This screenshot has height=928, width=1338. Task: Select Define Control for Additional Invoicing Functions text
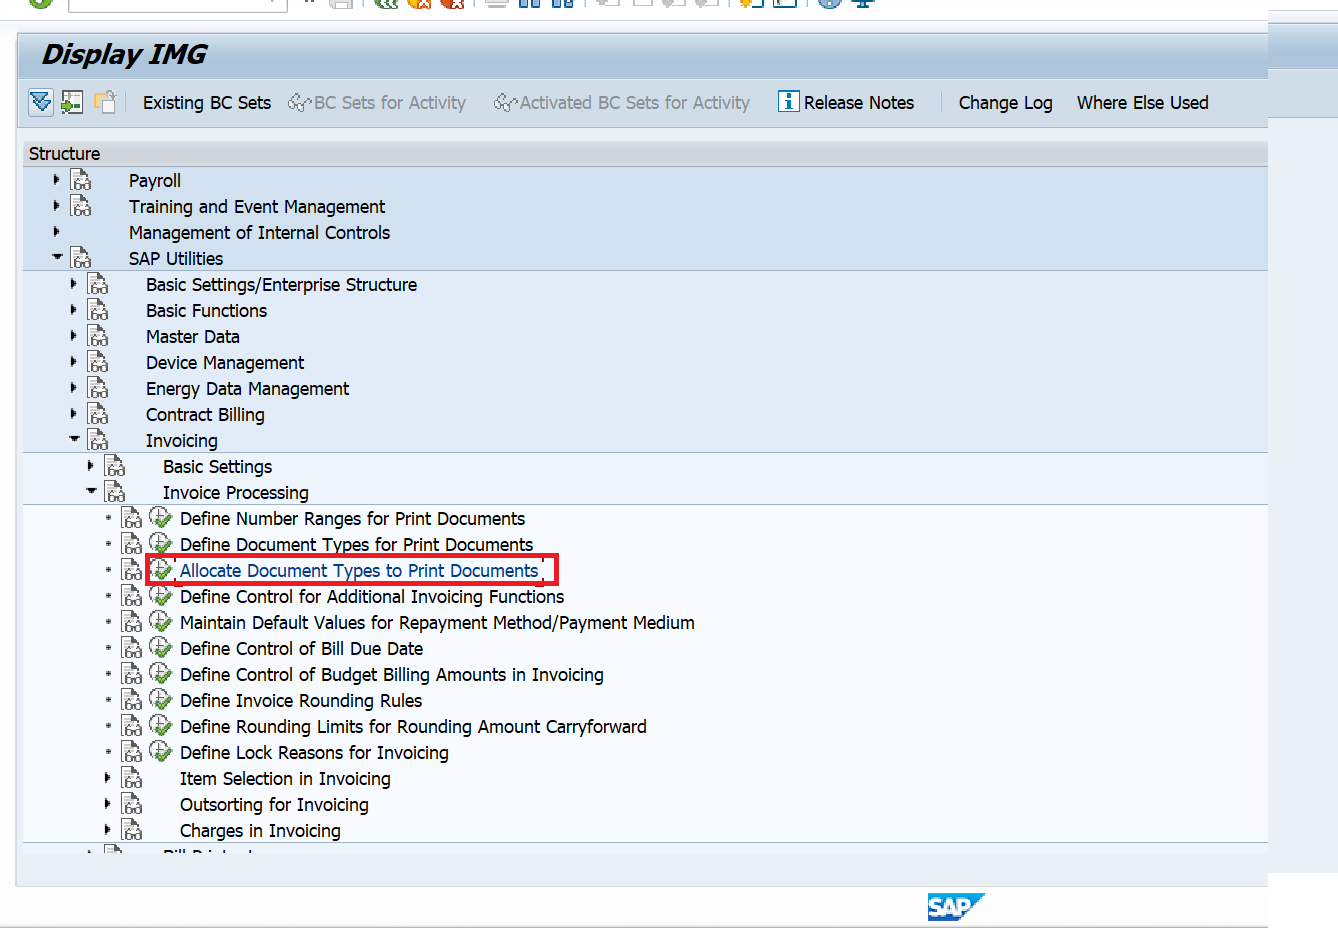(372, 596)
